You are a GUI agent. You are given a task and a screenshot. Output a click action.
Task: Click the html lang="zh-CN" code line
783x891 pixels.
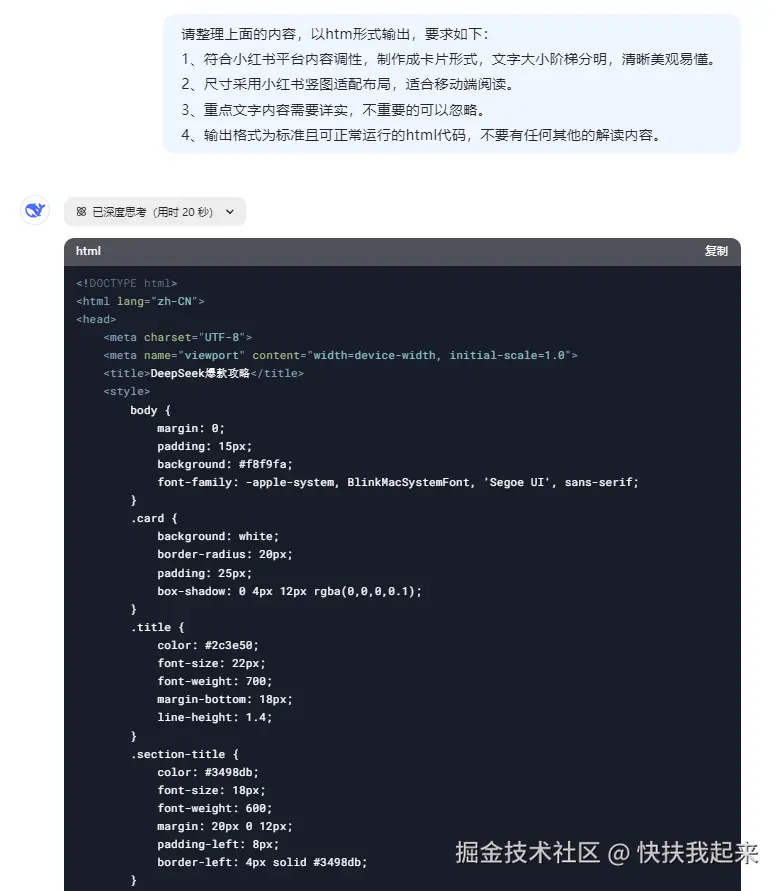140,301
